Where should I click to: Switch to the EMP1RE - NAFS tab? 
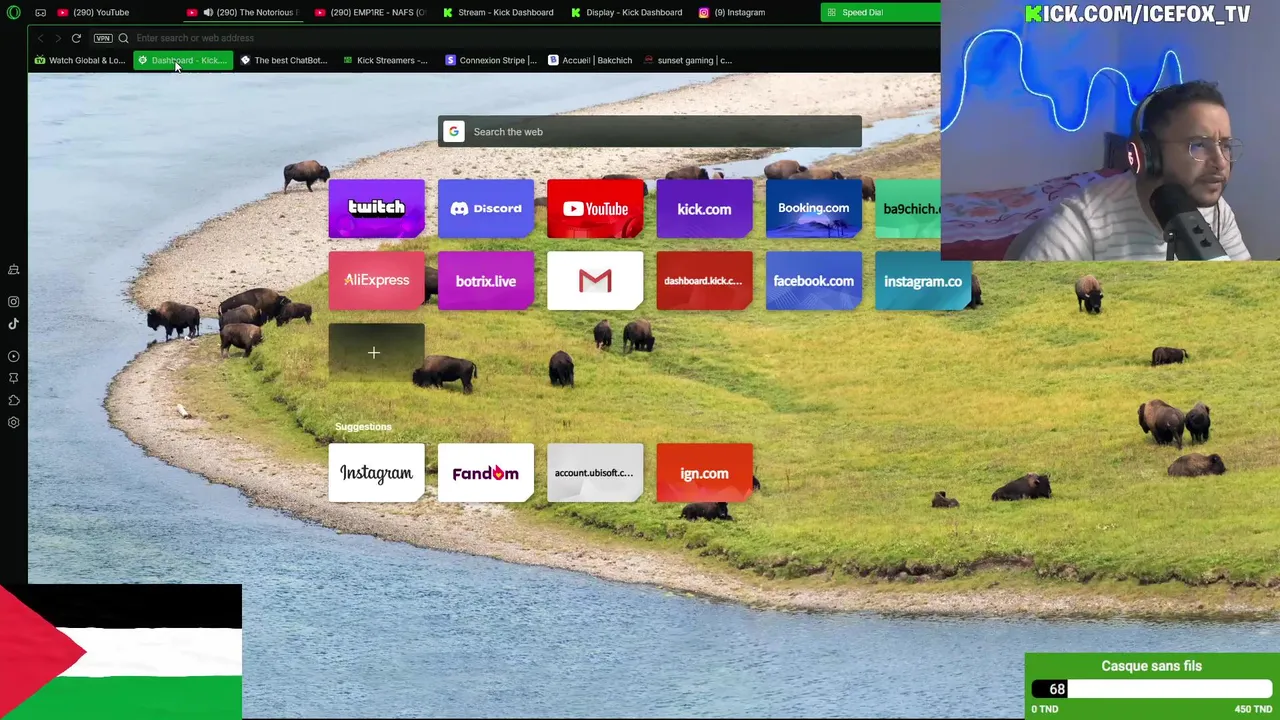click(x=370, y=12)
